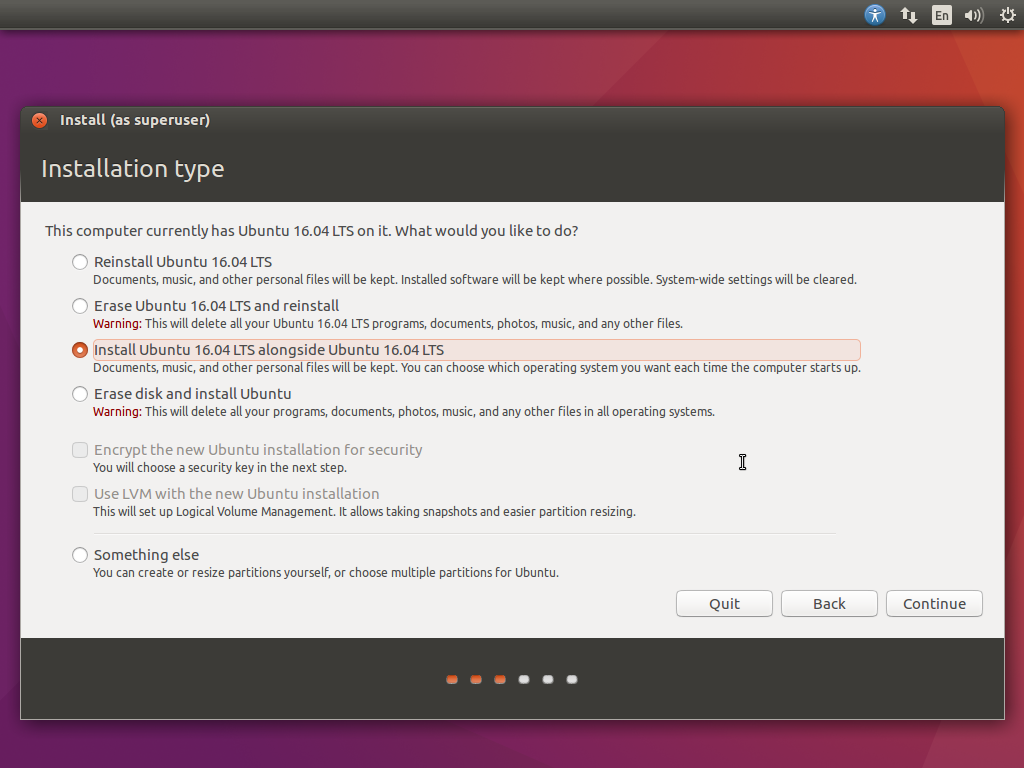Toggle Encrypt the new Ubuntu installation checkbox
This screenshot has width=1024, height=768.
tap(80, 450)
